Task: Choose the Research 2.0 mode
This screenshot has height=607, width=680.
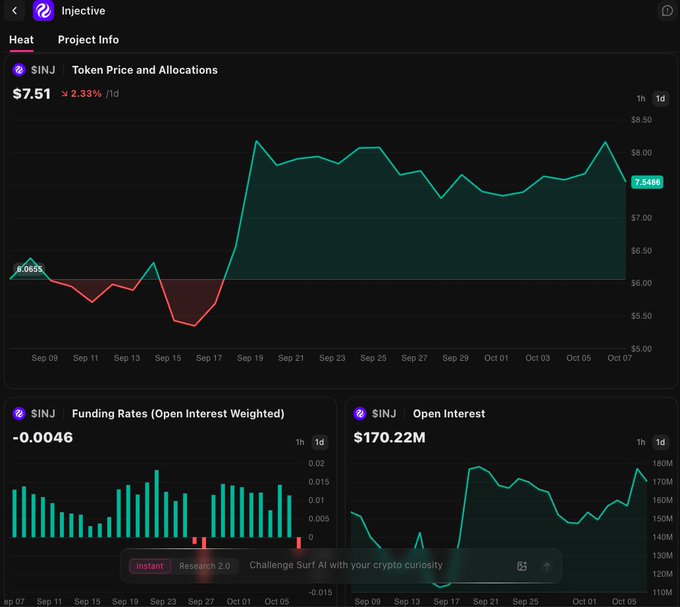Action: [x=204, y=566]
